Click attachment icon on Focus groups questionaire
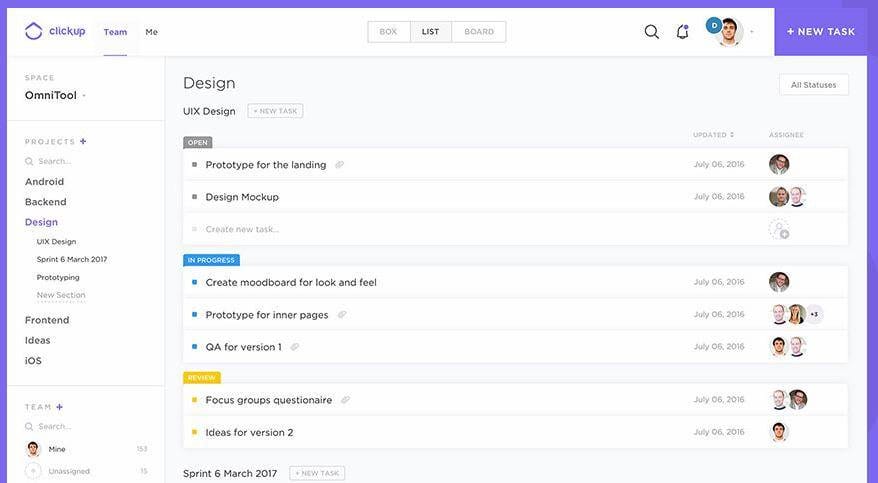 point(345,400)
